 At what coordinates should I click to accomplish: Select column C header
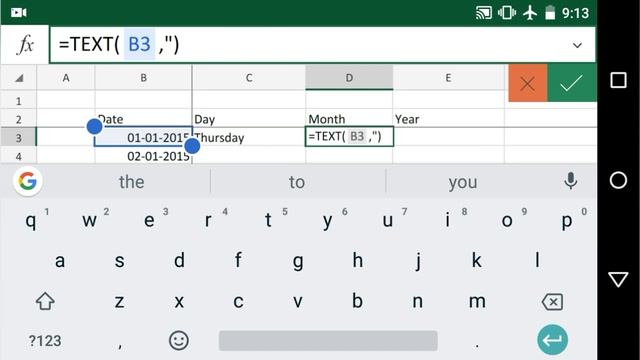coord(249,78)
